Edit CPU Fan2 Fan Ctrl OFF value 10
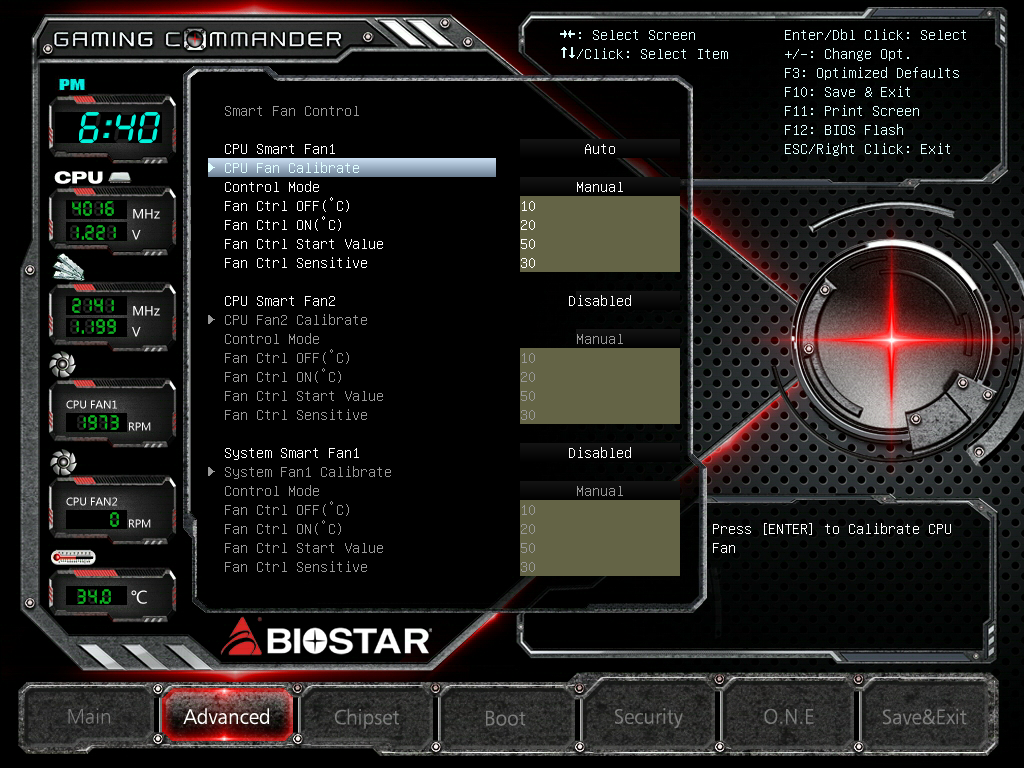 (600, 358)
